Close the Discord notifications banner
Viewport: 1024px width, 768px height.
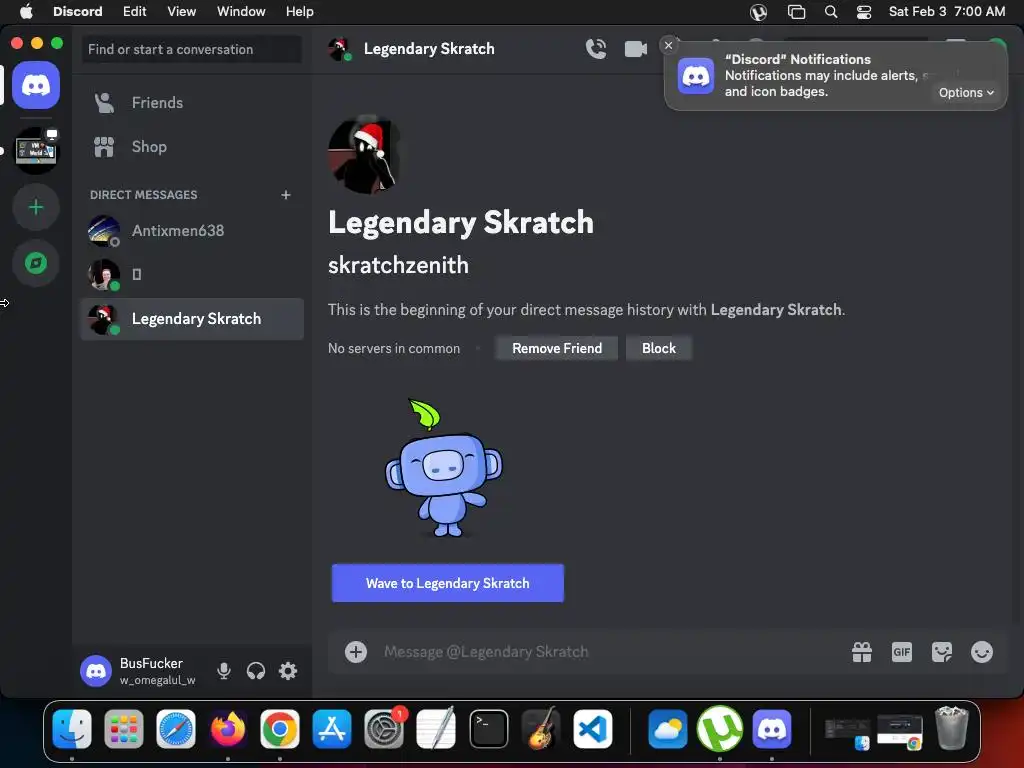tap(668, 45)
